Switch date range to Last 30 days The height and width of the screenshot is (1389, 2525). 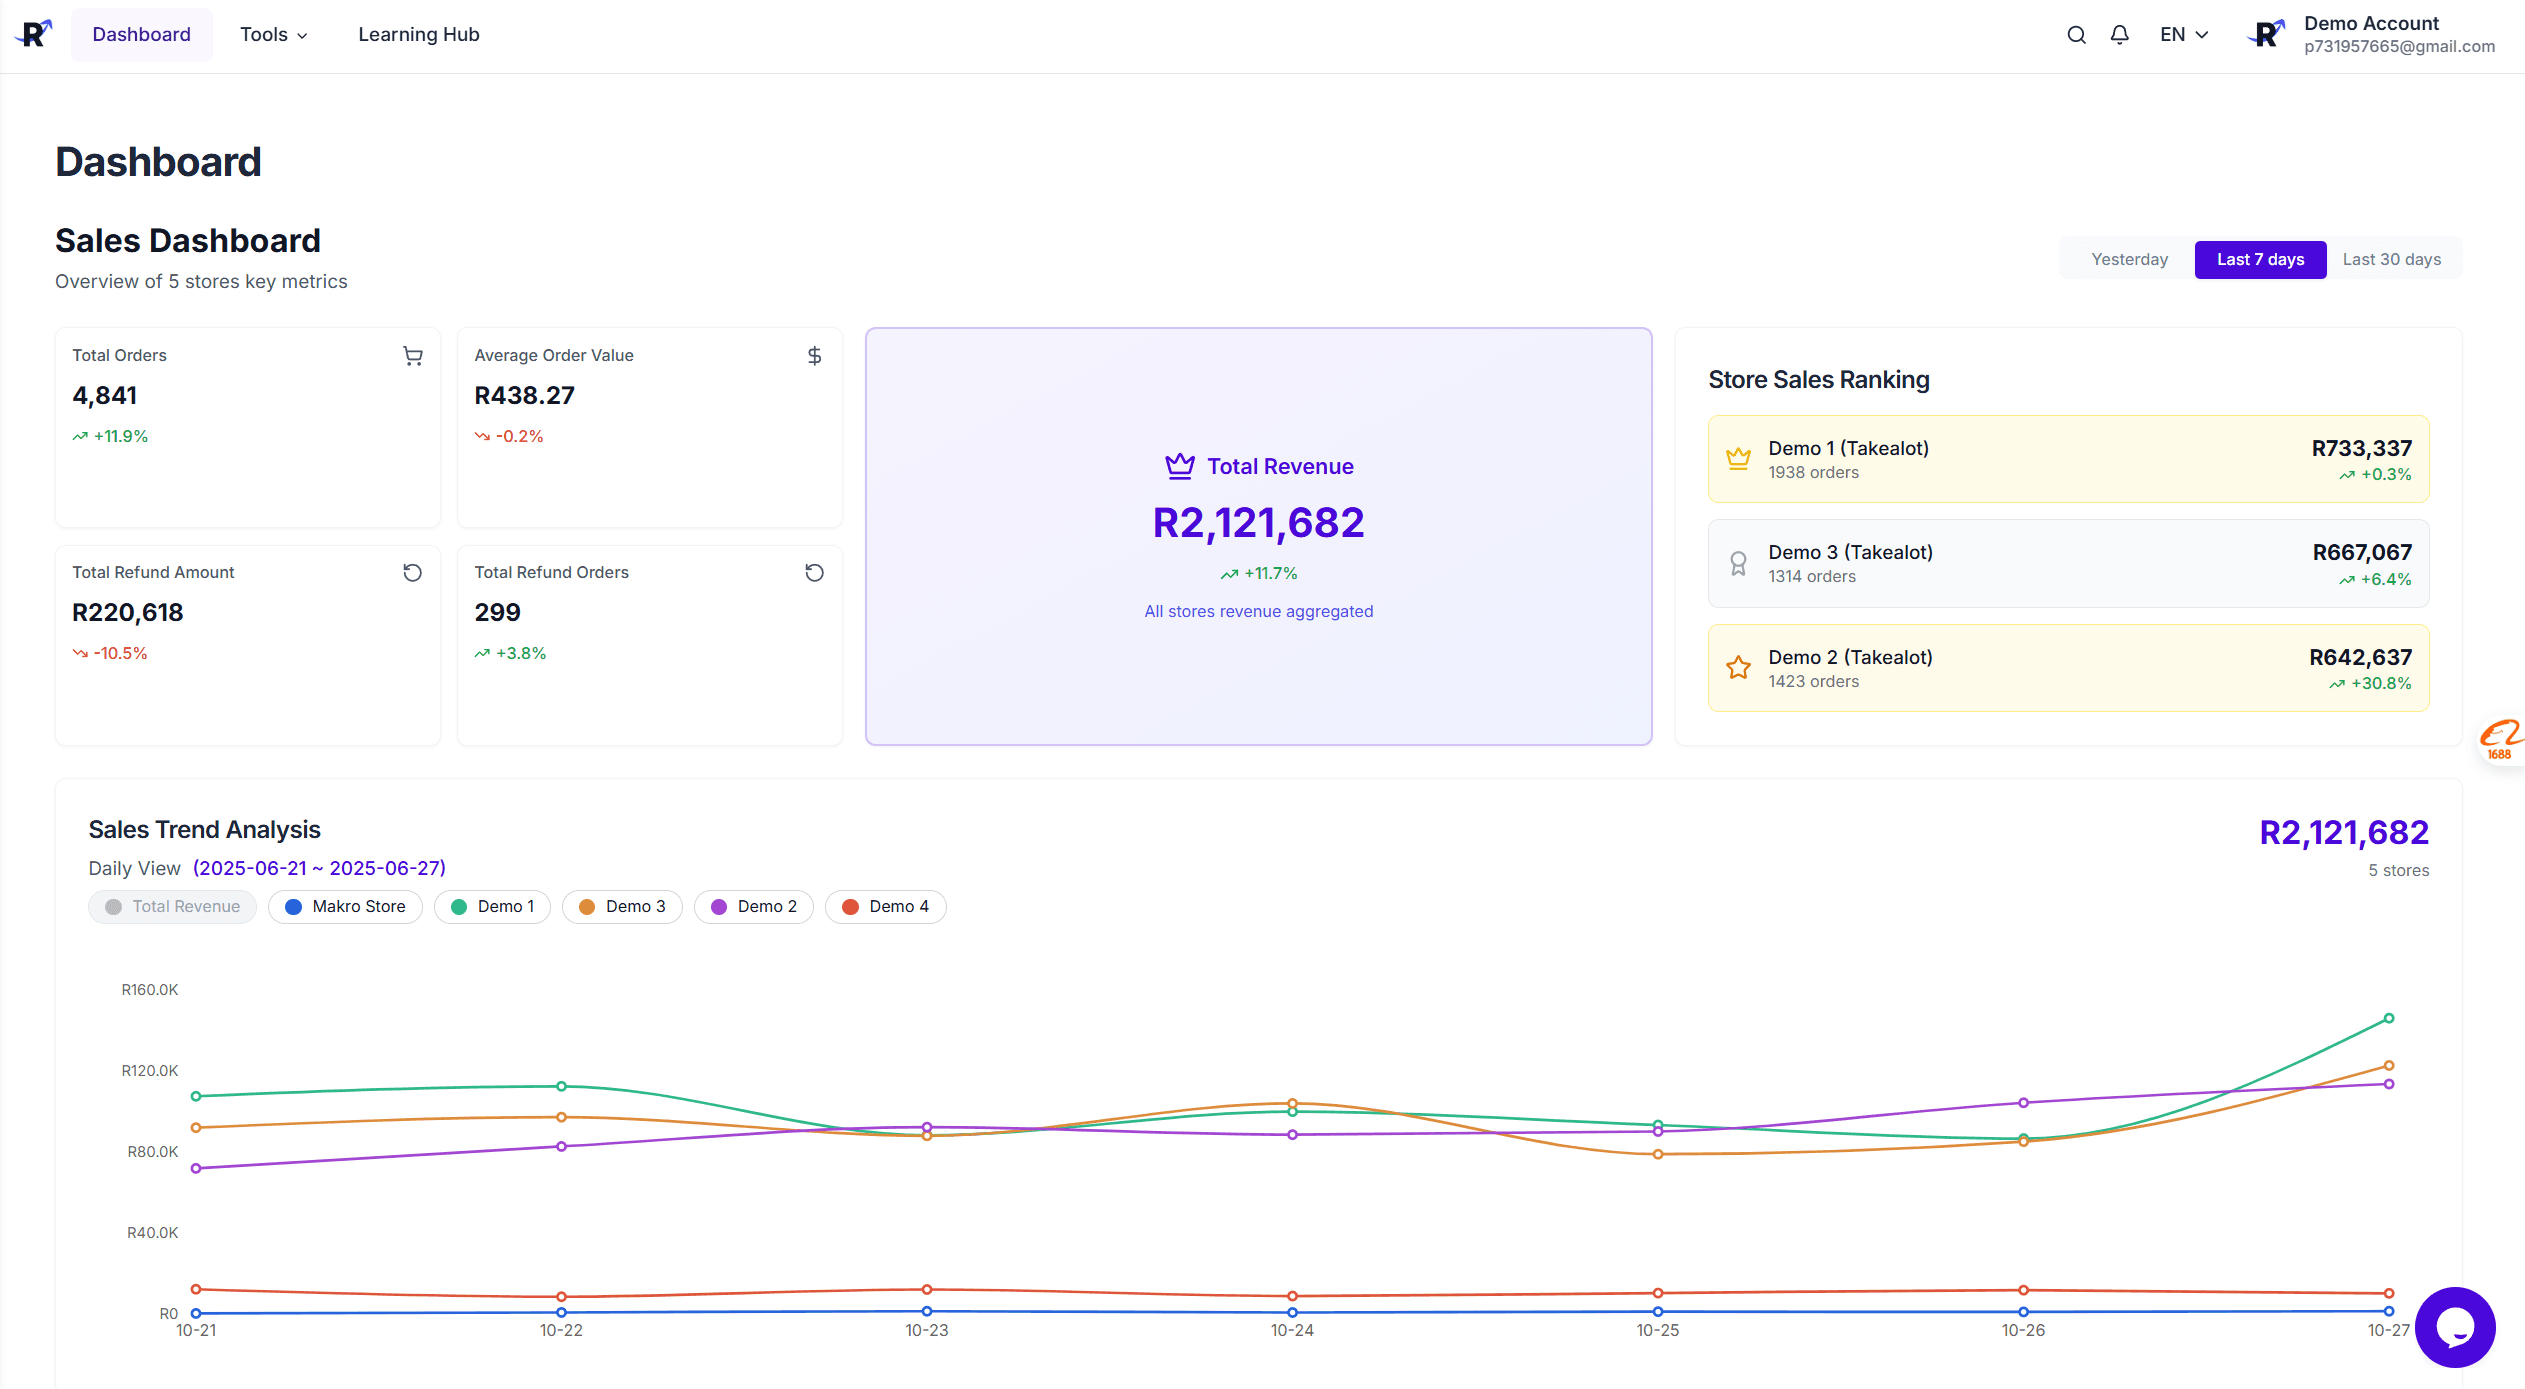coord(2392,259)
